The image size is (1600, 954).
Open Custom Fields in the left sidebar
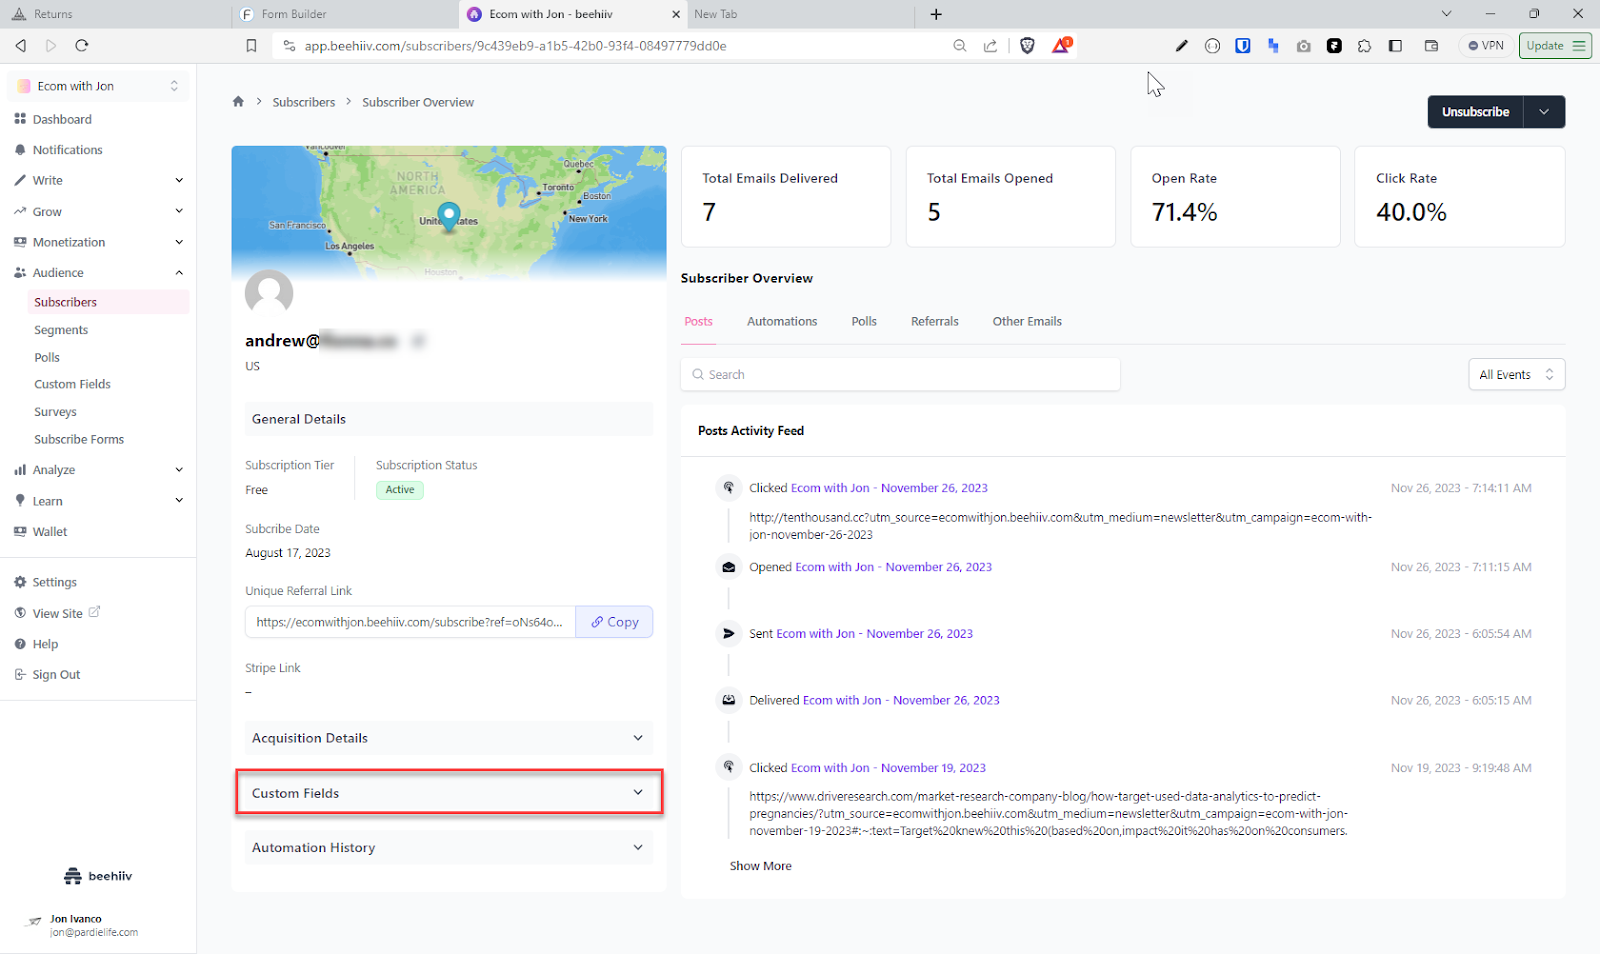72,384
